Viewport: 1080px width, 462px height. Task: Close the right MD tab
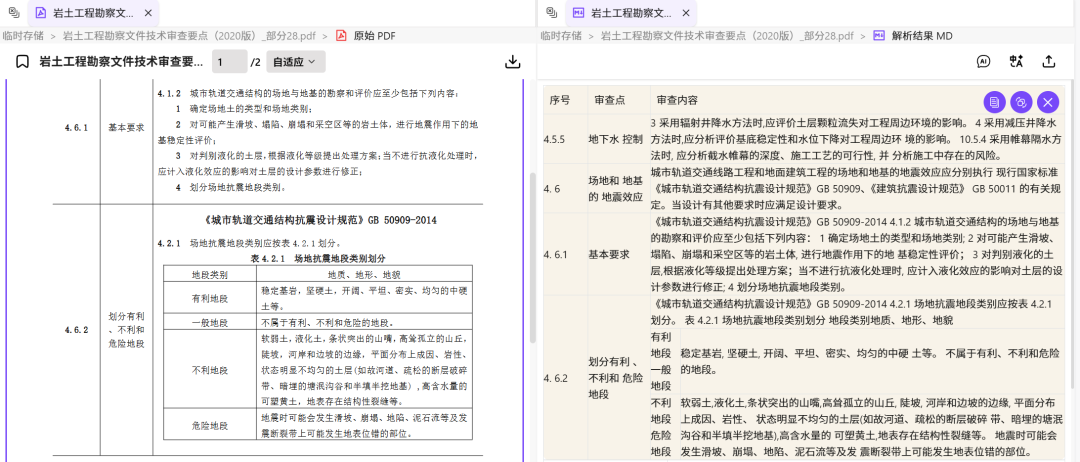tap(686, 13)
